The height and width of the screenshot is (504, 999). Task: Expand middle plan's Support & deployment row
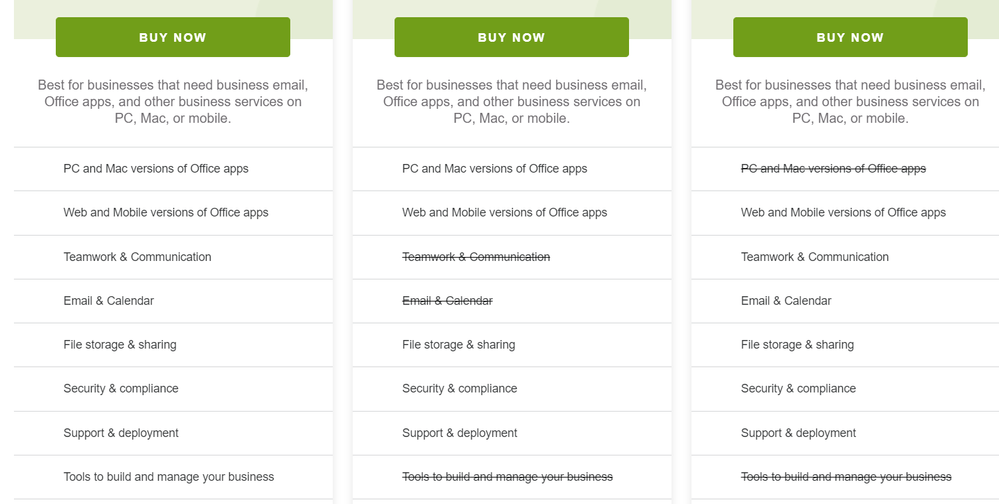pyautogui.click(x=459, y=433)
